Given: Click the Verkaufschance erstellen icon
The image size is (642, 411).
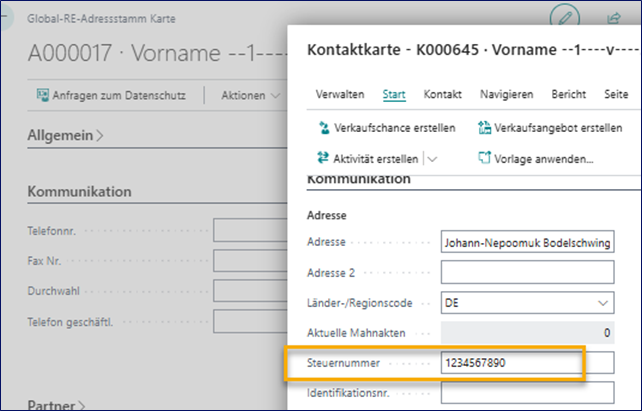Looking at the screenshot, I should pyautogui.click(x=324, y=128).
